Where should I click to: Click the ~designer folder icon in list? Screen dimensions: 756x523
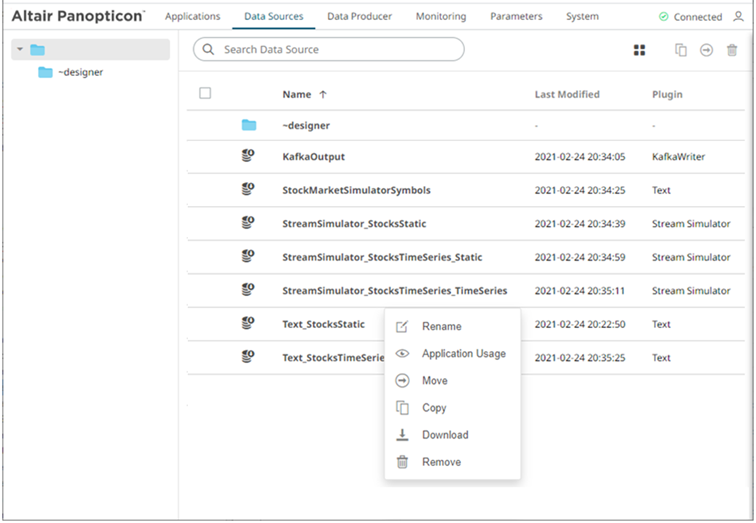pos(249,125)
